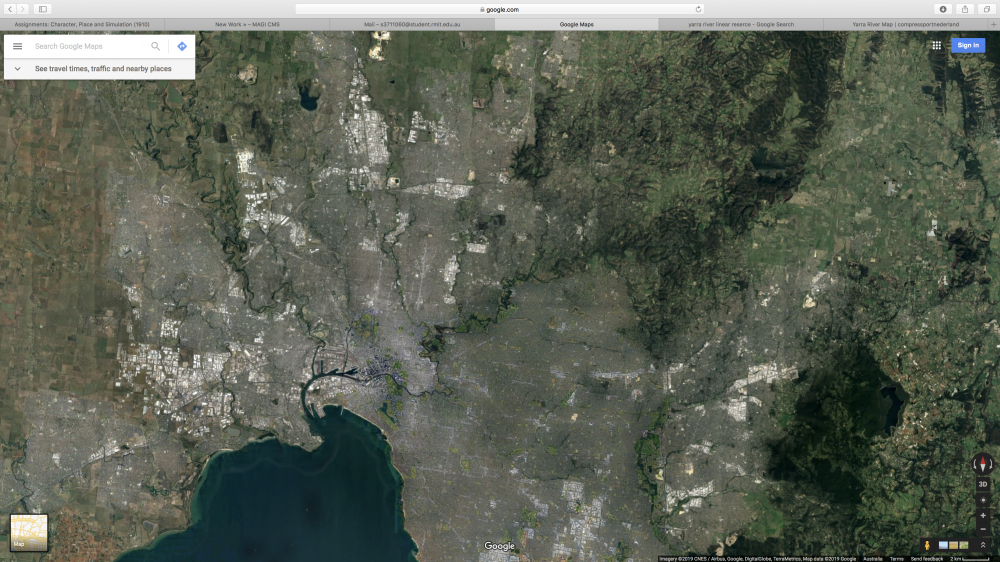Go back in Safari
Viewport: 1000px width, 562px height.
point(10,9)
